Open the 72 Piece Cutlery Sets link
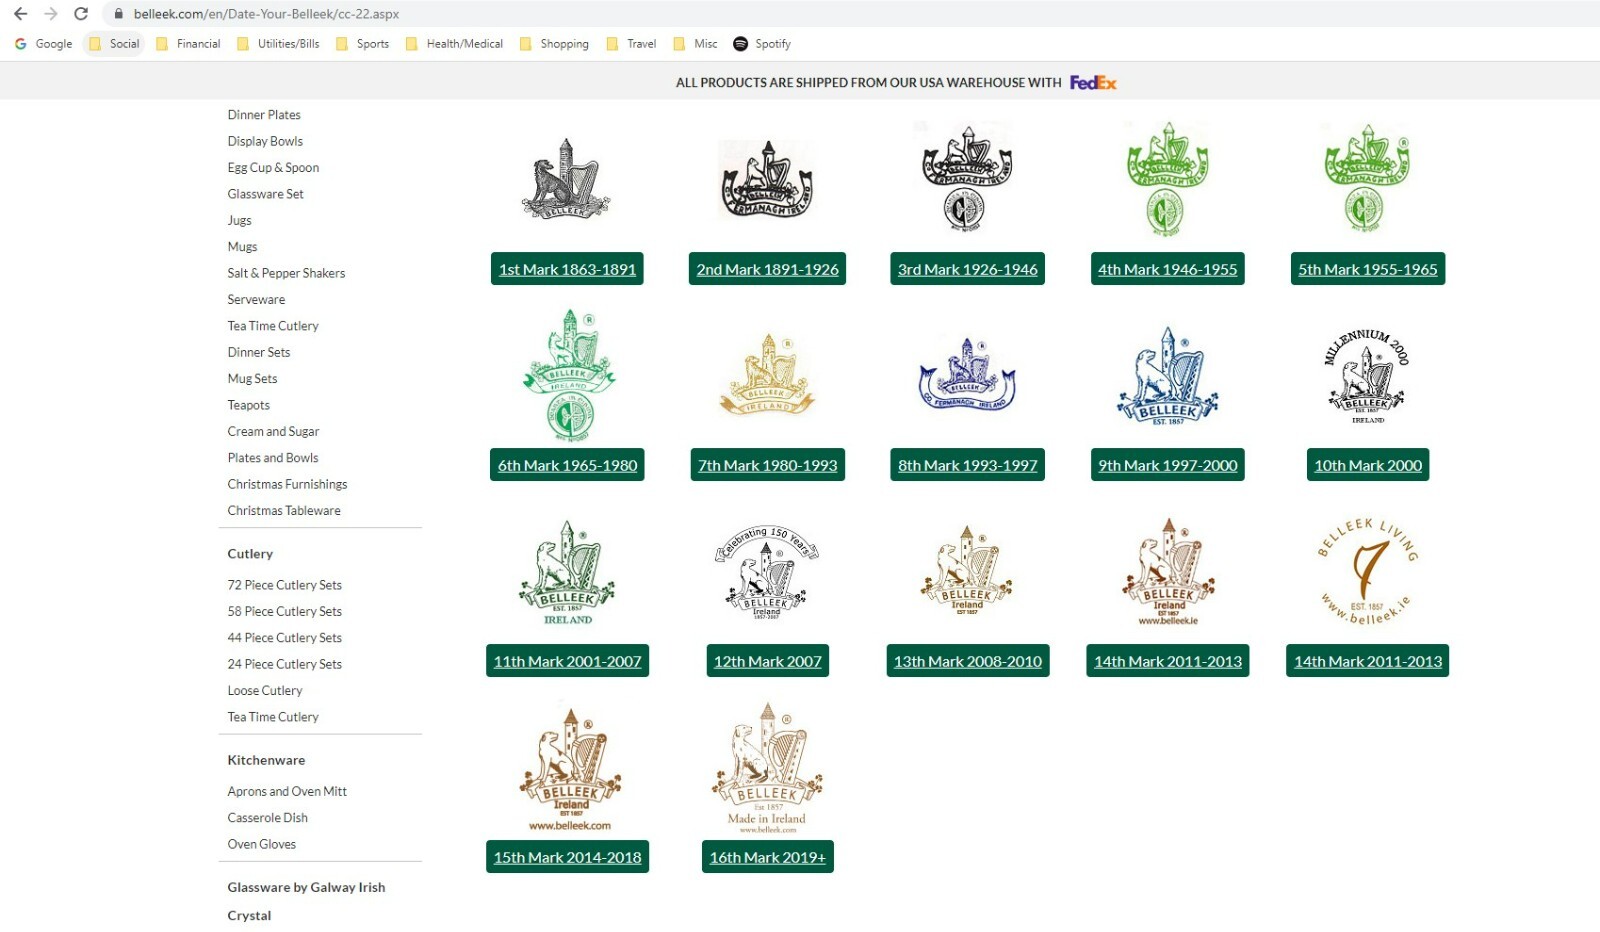The width and height of the screenshot is (1600, 932). [x=284, y=585]
